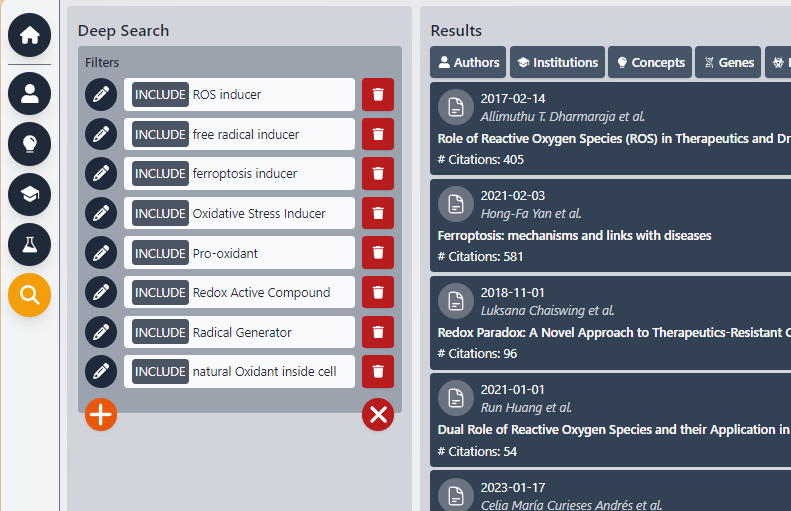Toggle INCLUDE on Redox Active Compound filter
Viewport: 791px width, 511px height.
click(x=160, y=292)
